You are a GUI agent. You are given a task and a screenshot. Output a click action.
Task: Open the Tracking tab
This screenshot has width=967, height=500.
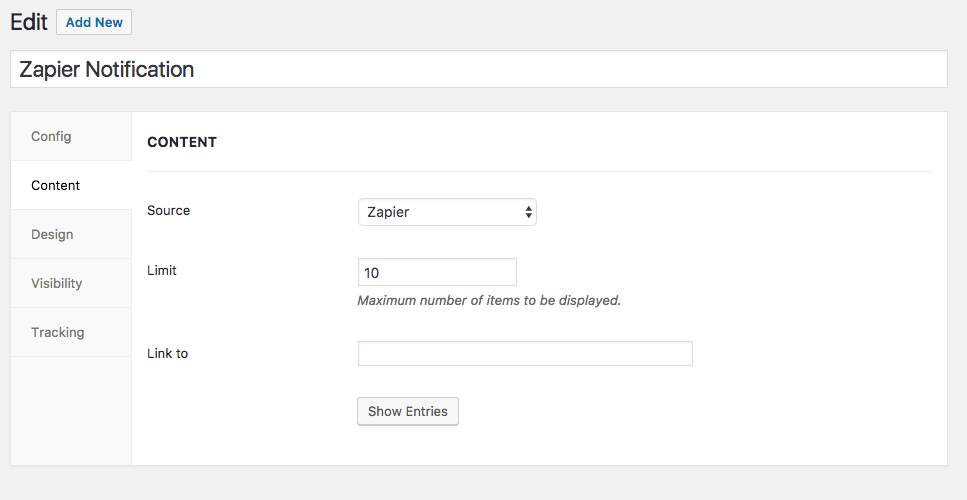tap(71, 332)
